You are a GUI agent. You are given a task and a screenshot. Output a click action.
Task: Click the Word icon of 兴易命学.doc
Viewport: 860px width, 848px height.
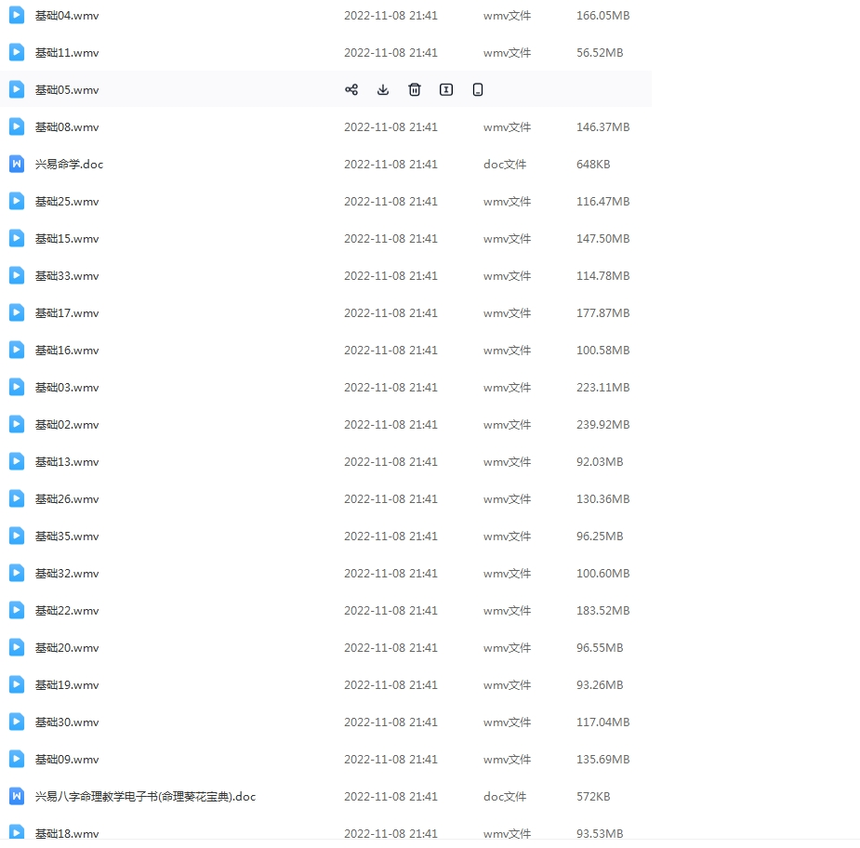tap(16, 164)
